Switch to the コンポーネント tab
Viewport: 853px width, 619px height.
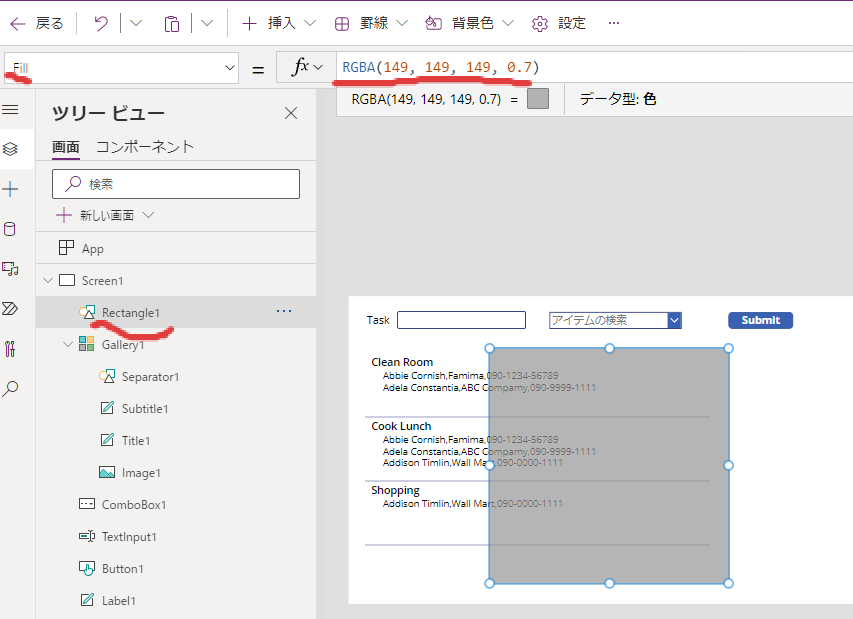(145, 147)
